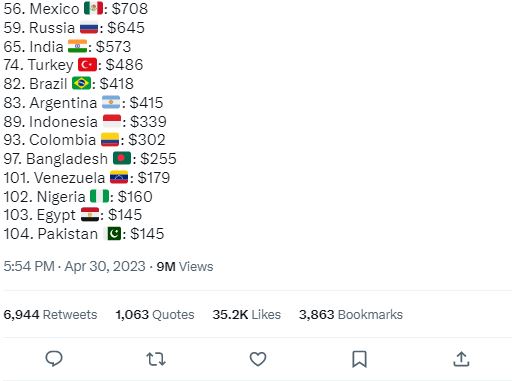Click the reply speech bubble icon
Image resolution: width=525 pixels, height=381 pixels.
54,359
